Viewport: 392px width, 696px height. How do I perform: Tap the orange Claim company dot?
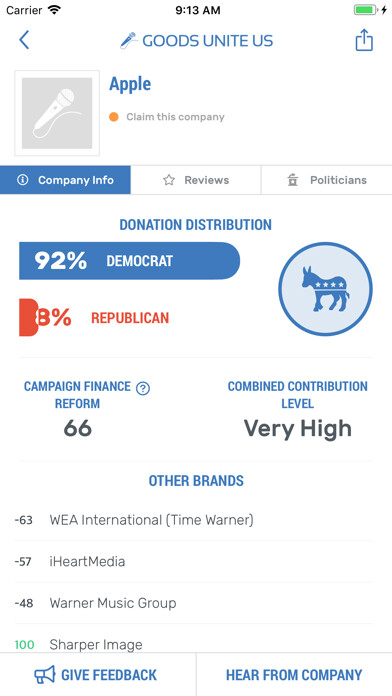(x=114, y=117)
